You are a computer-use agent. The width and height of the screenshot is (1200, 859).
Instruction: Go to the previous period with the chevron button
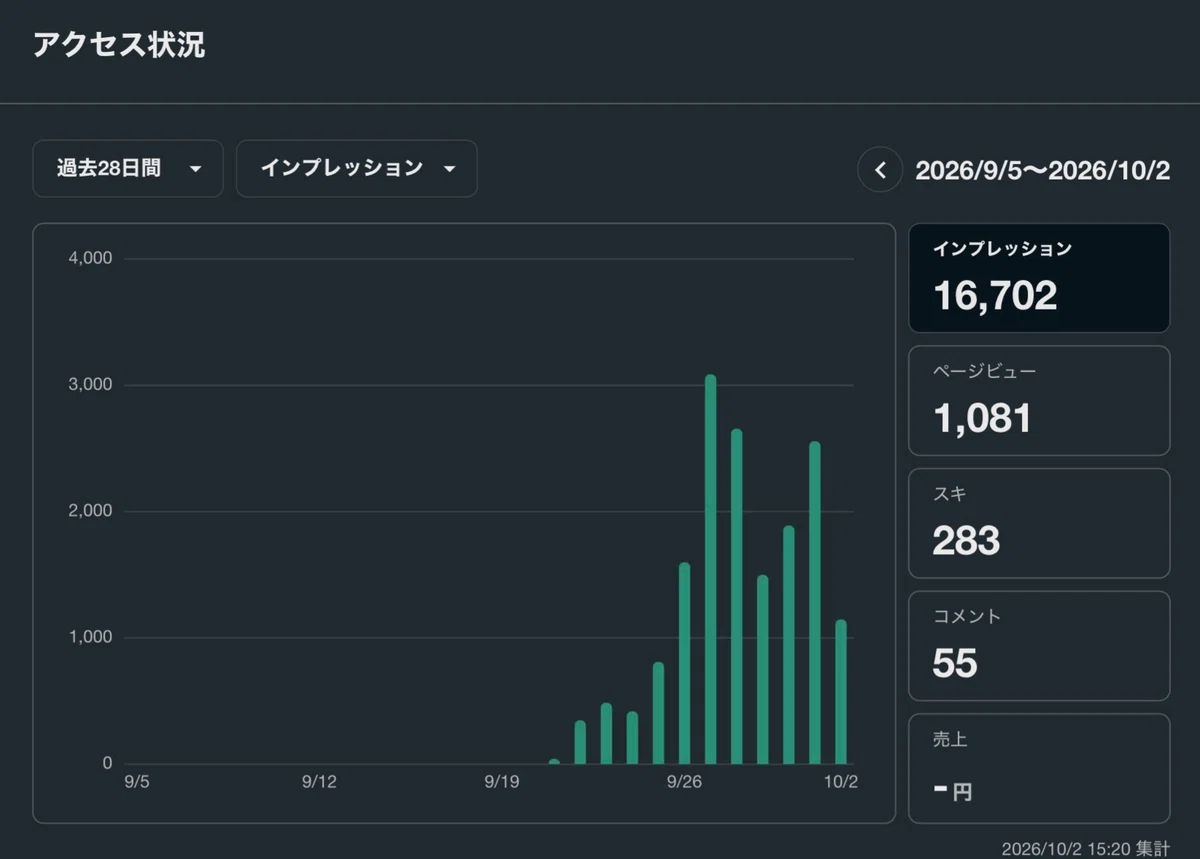(x=880, y=170)
